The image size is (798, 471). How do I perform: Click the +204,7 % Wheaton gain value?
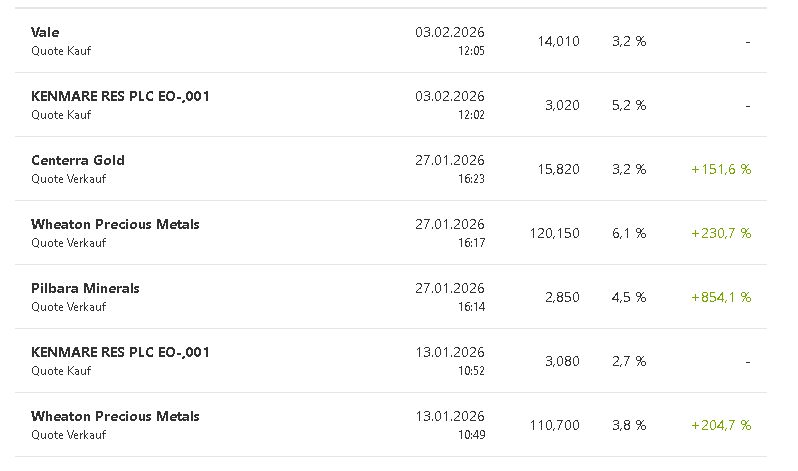721,426
